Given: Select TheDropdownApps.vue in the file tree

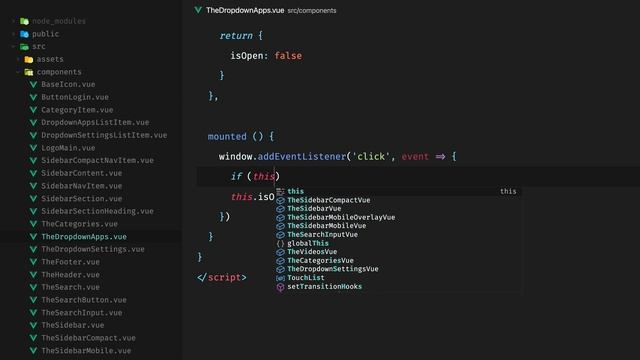Looking at the screenshot, I should (84, 237).
